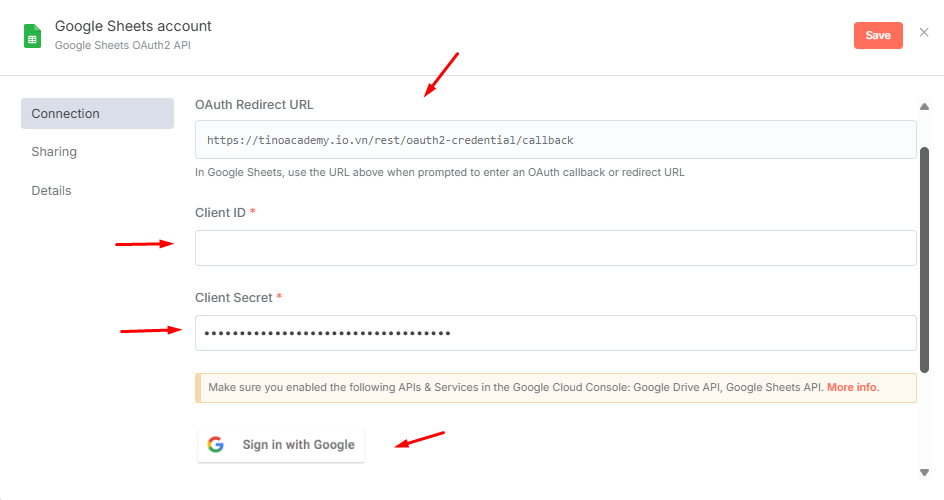Click the OAuth Redirect URL label
Image resolution: width=944 pixels, height=500 pixels.
click(254, 105)
